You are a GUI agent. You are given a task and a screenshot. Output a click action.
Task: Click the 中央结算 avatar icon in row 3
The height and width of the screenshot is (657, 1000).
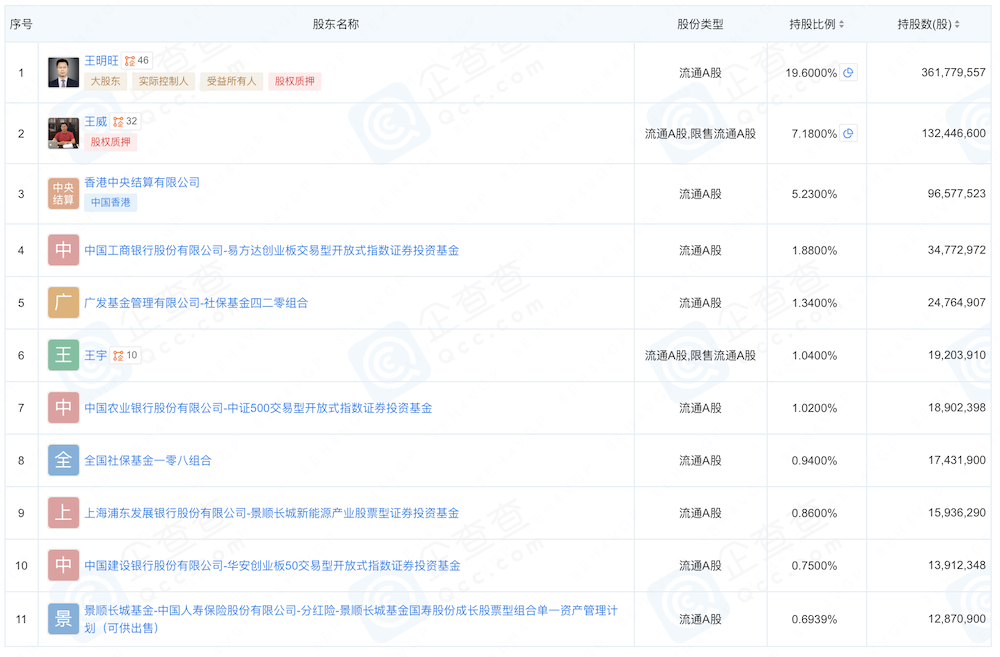tap(63, 195)
